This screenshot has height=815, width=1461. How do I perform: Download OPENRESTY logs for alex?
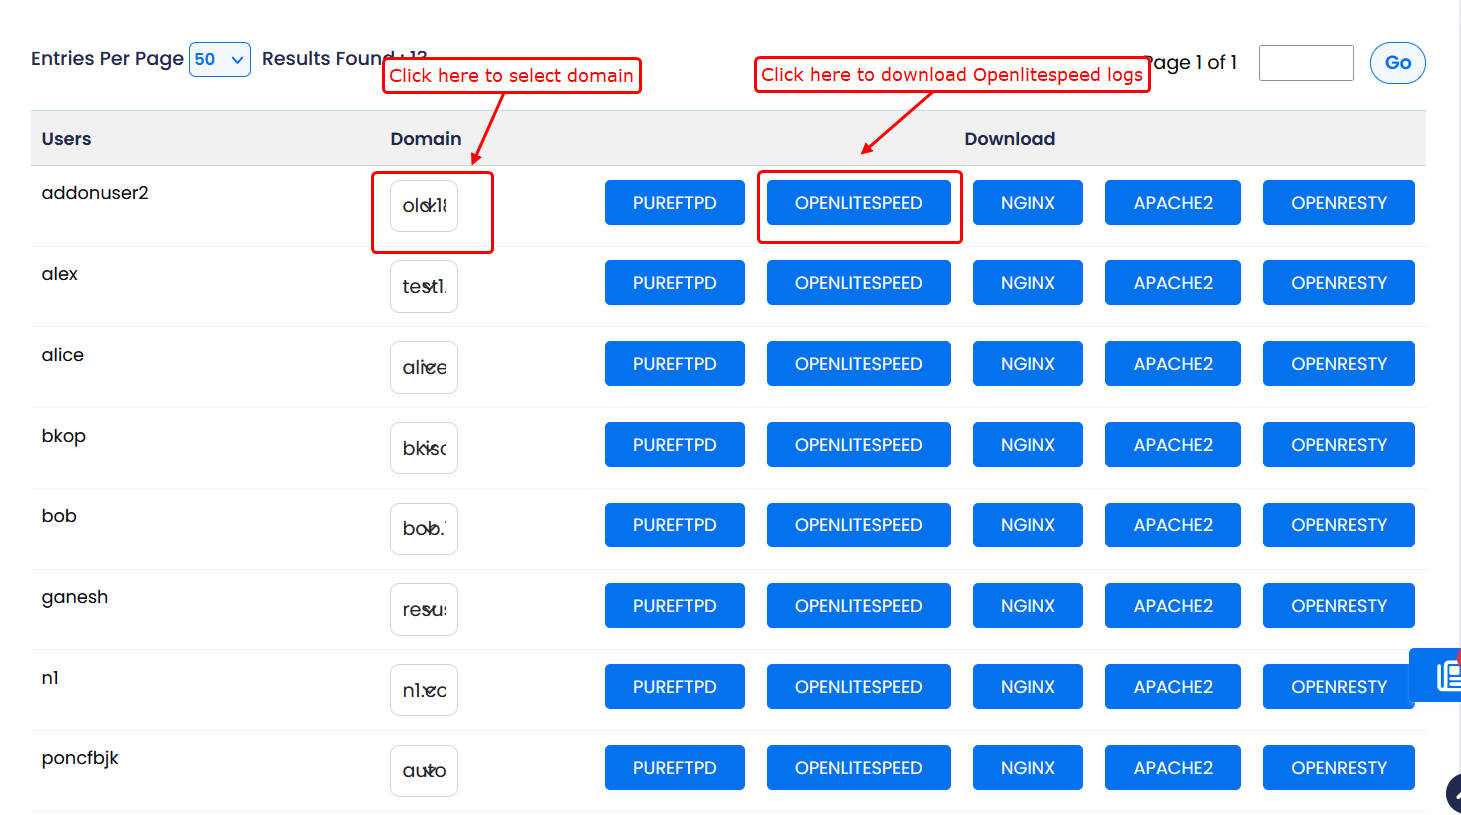pos(1338,283)
